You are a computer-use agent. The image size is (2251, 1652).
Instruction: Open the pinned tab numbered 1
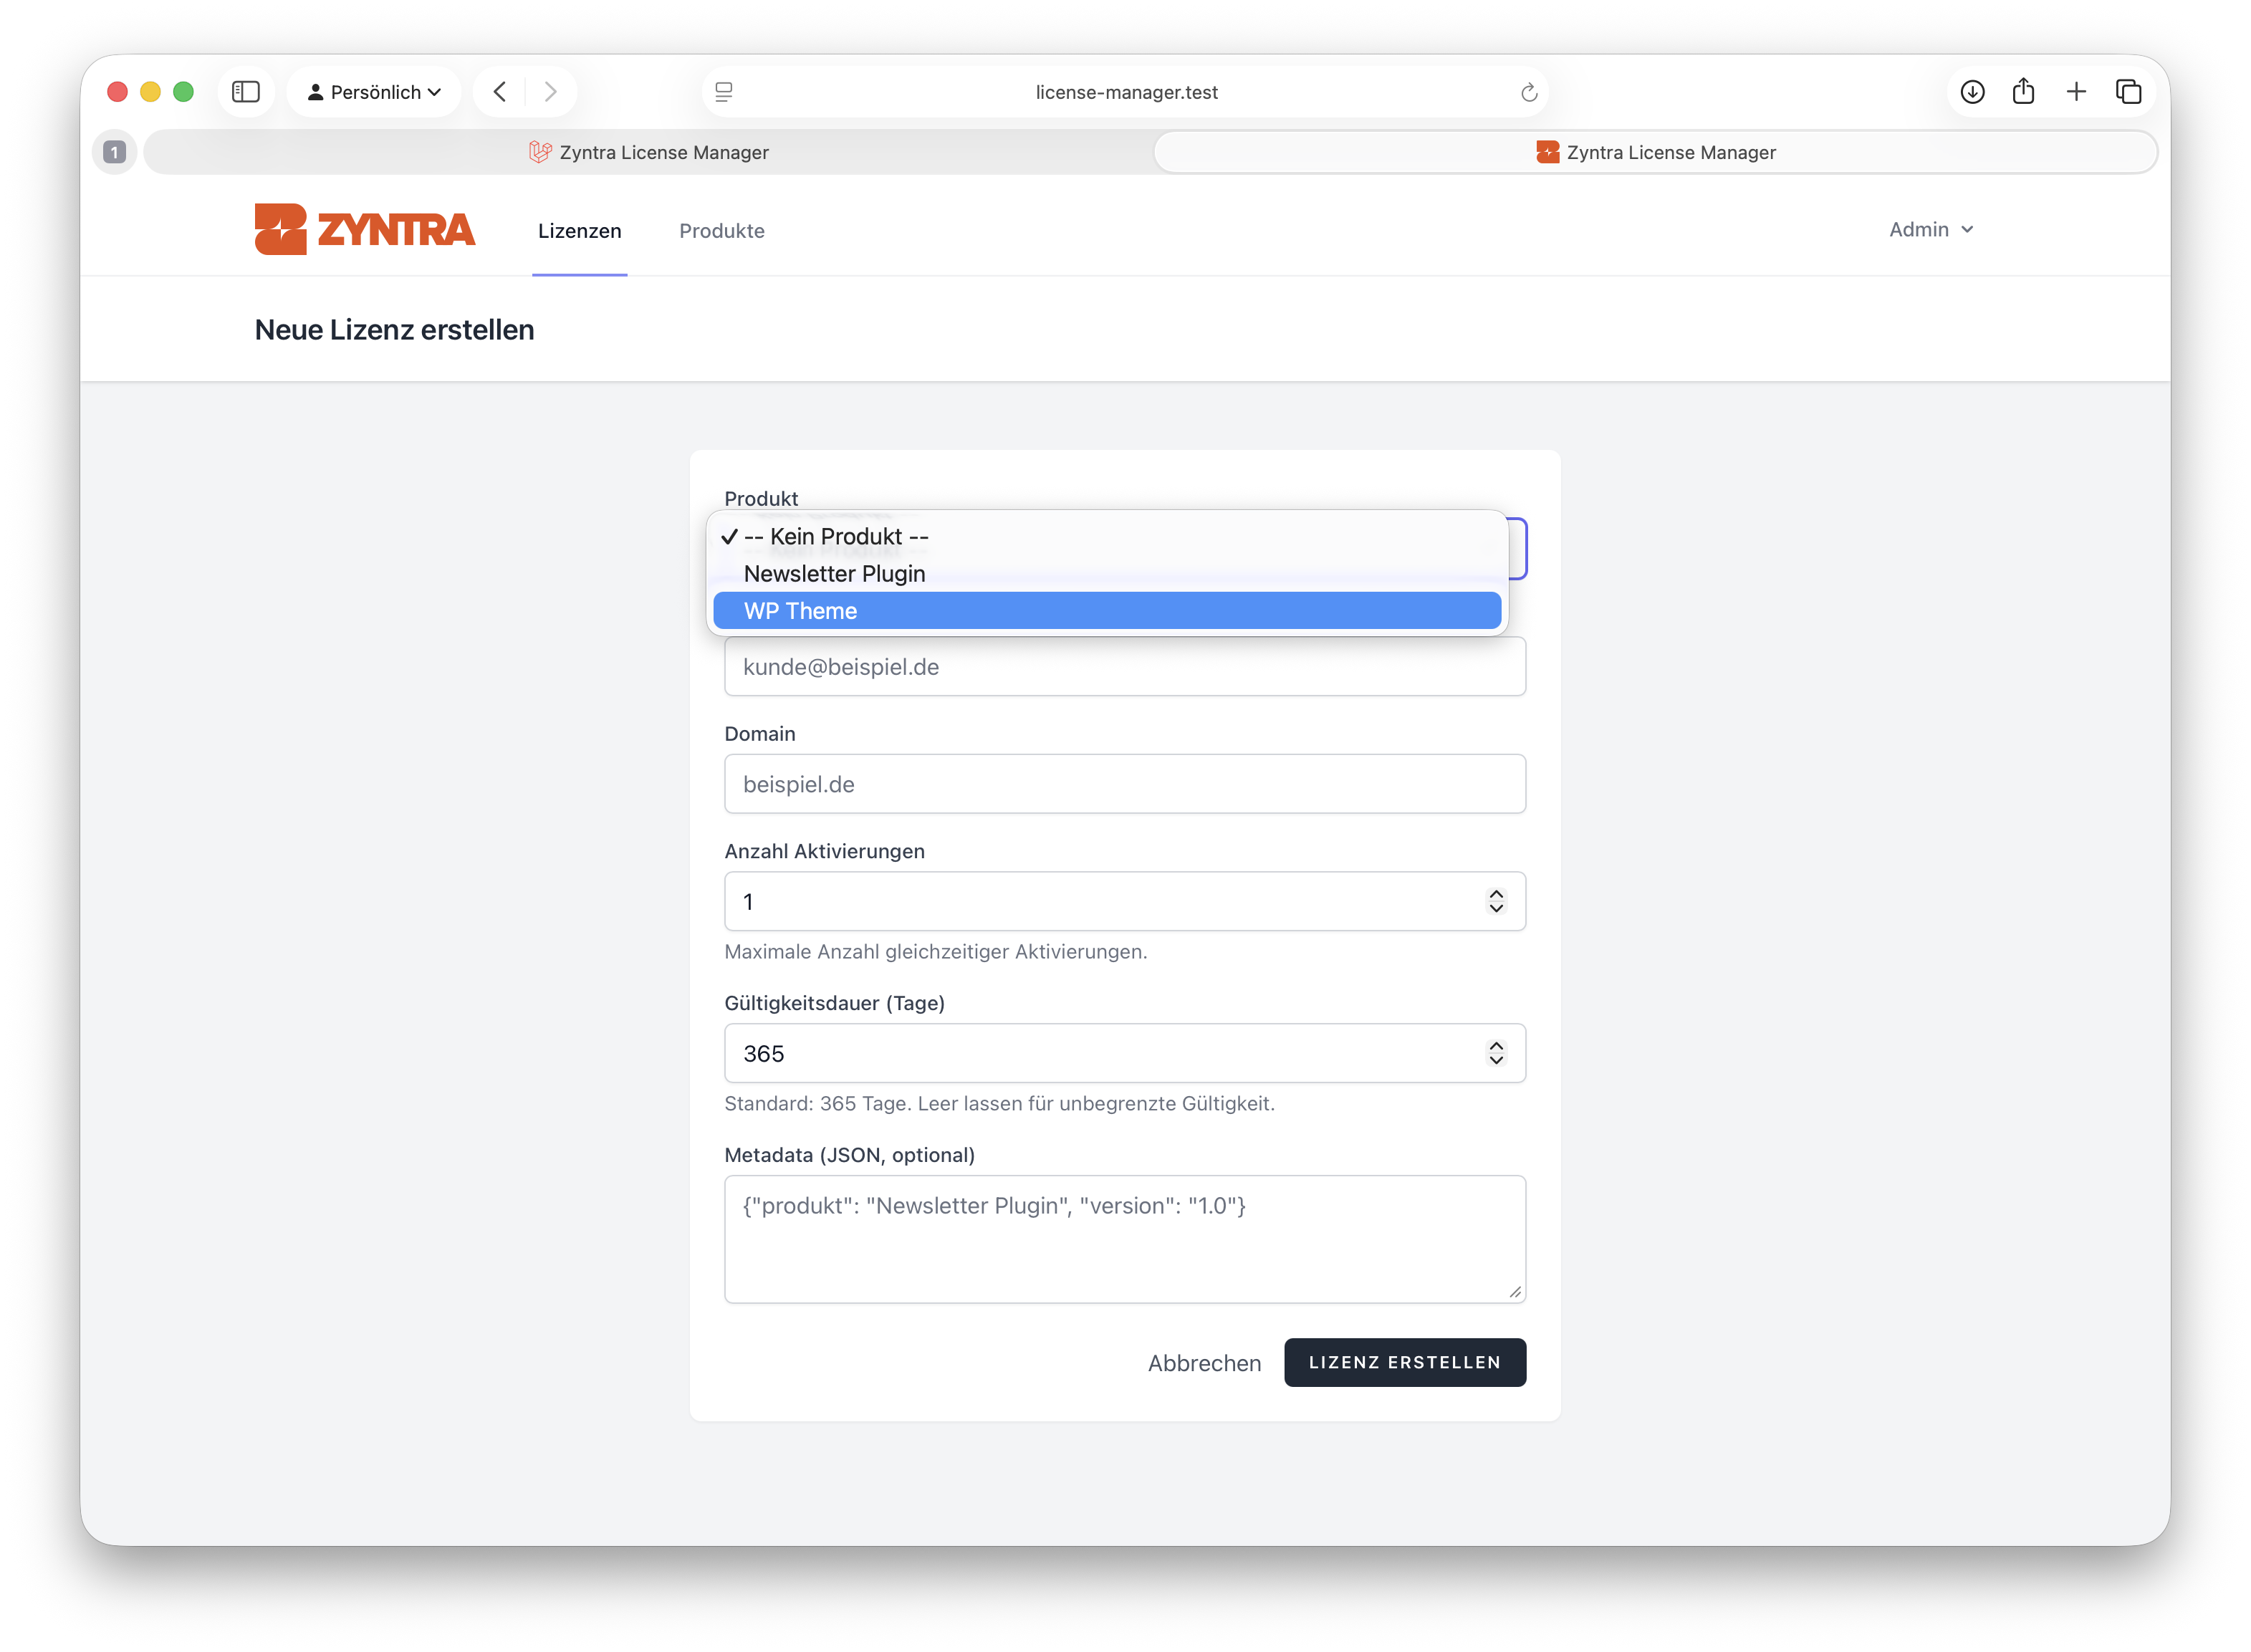(115, 152)
